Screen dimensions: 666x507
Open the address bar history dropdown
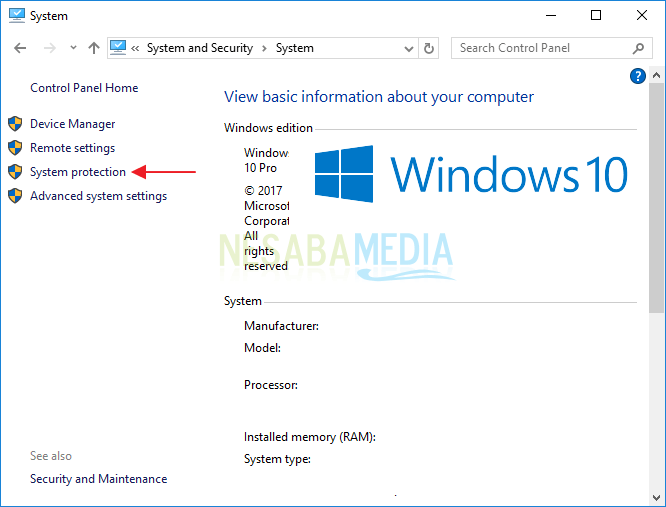[409, 49]
